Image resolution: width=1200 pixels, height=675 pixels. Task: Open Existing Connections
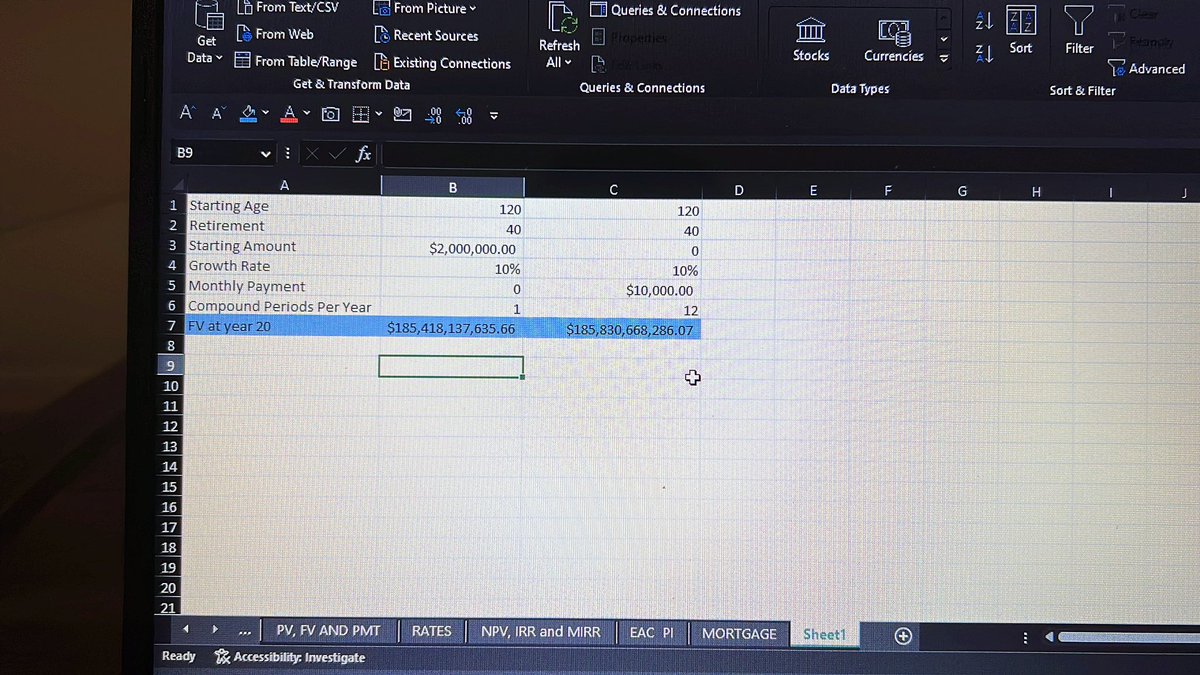pyautogui.click(x=442, y=63)
